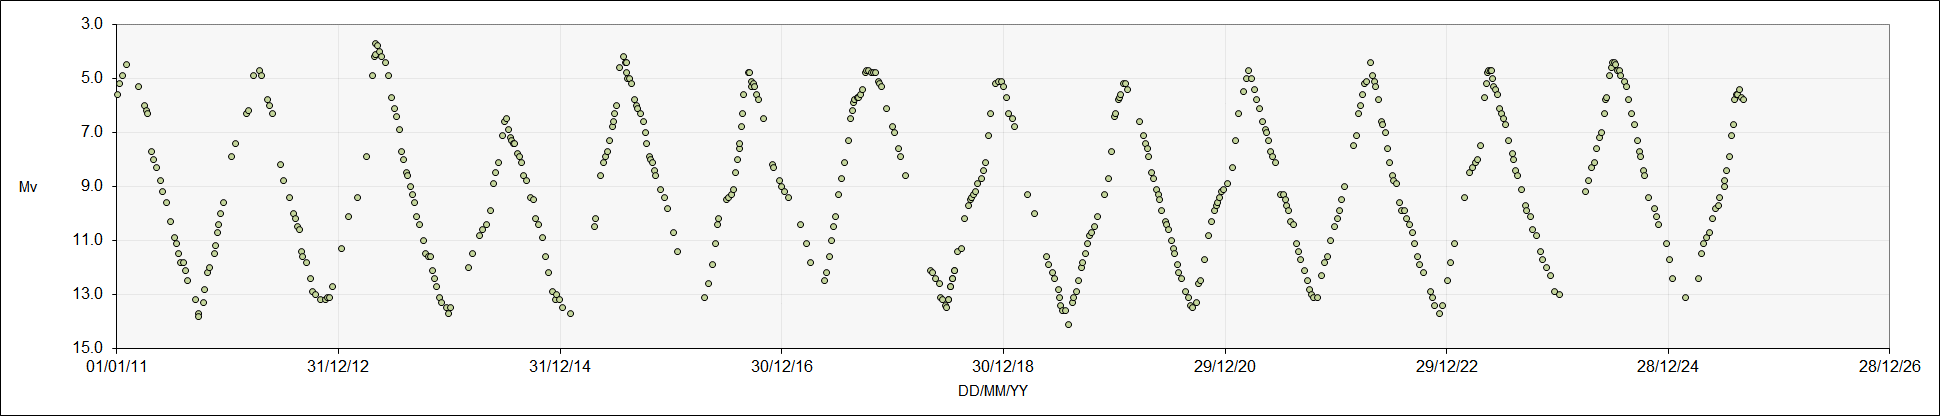Click the 28/12/24 date label

pos(1668,367)
